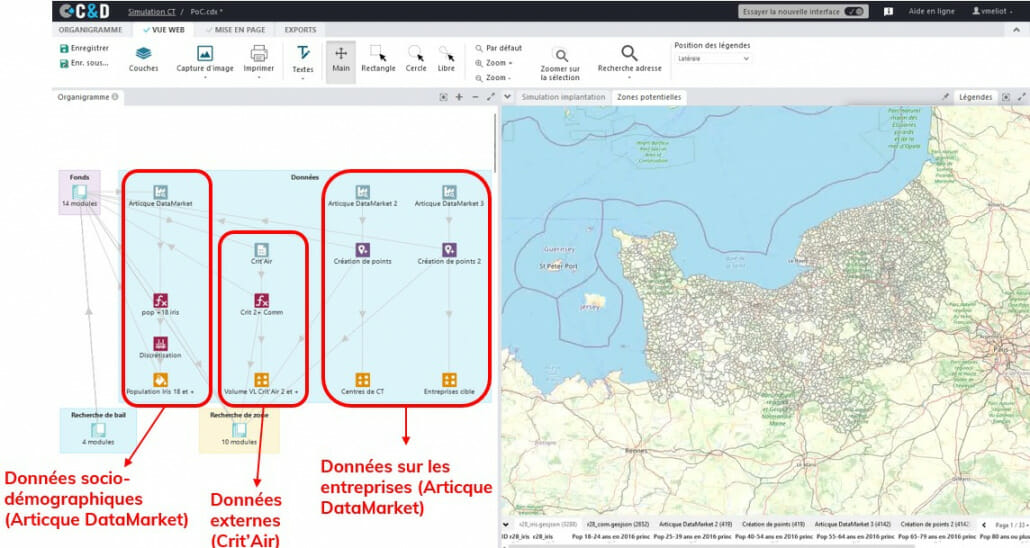Screen dimensions: 1030x548
Task: Click the Discrétisation module icon
Action: (x=160, y=344)
